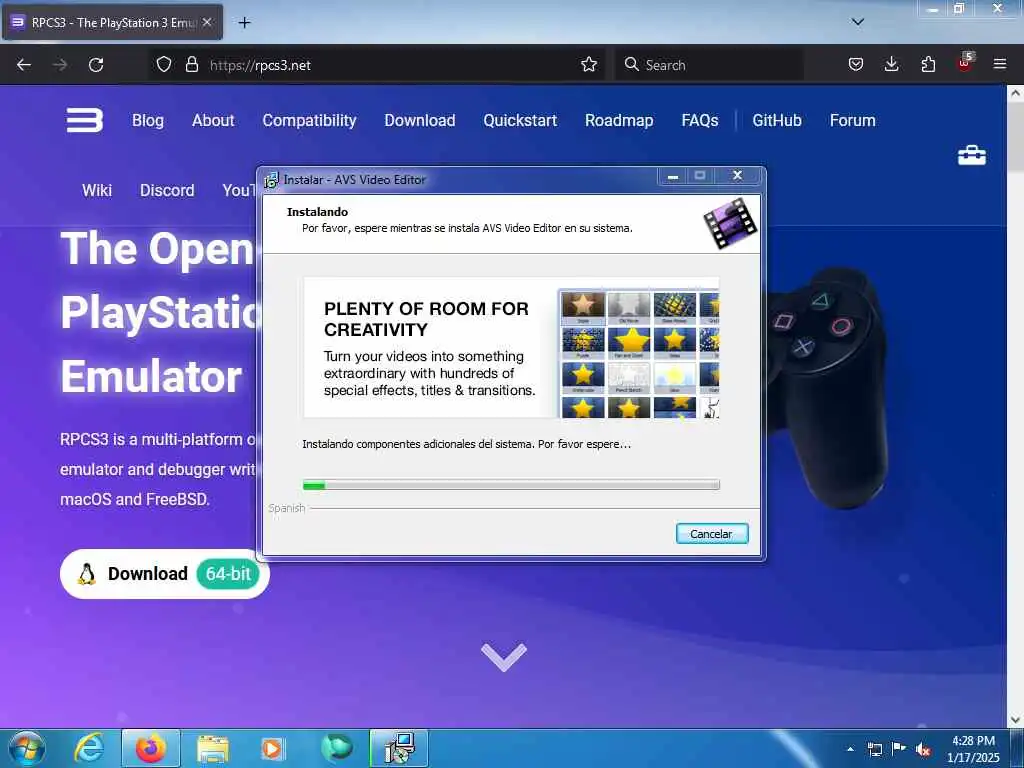
Task: Open the extensions puzzle icon
Action: coord(928,64)
